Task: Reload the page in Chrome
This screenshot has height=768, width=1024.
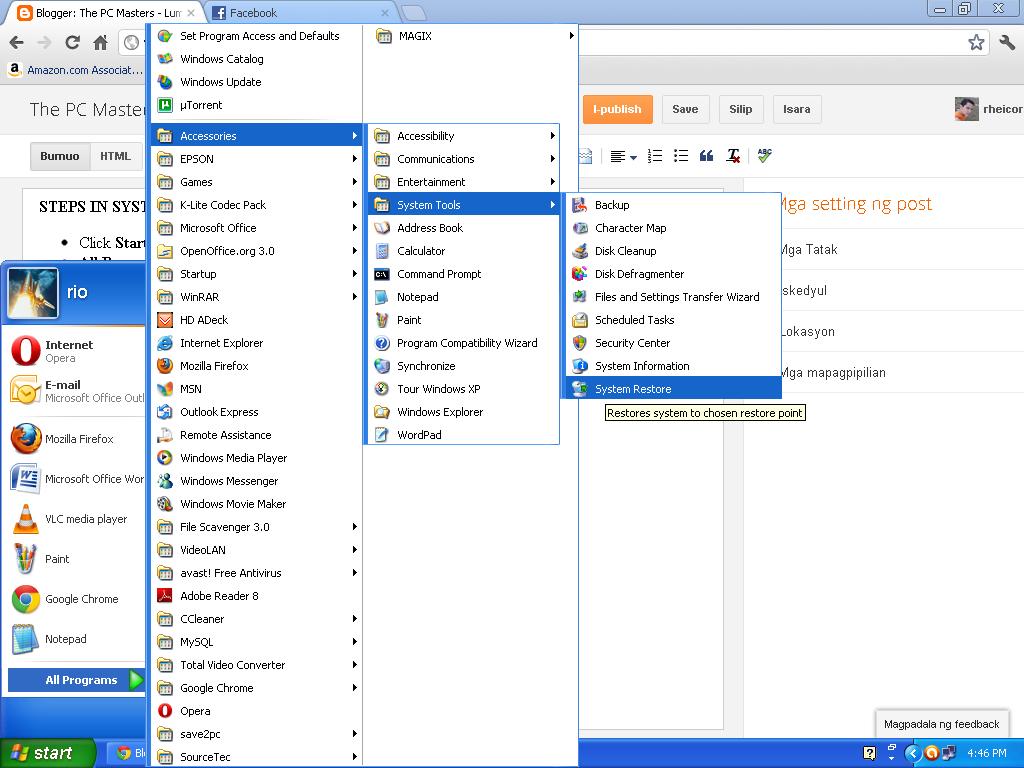Action: [72, 43]
